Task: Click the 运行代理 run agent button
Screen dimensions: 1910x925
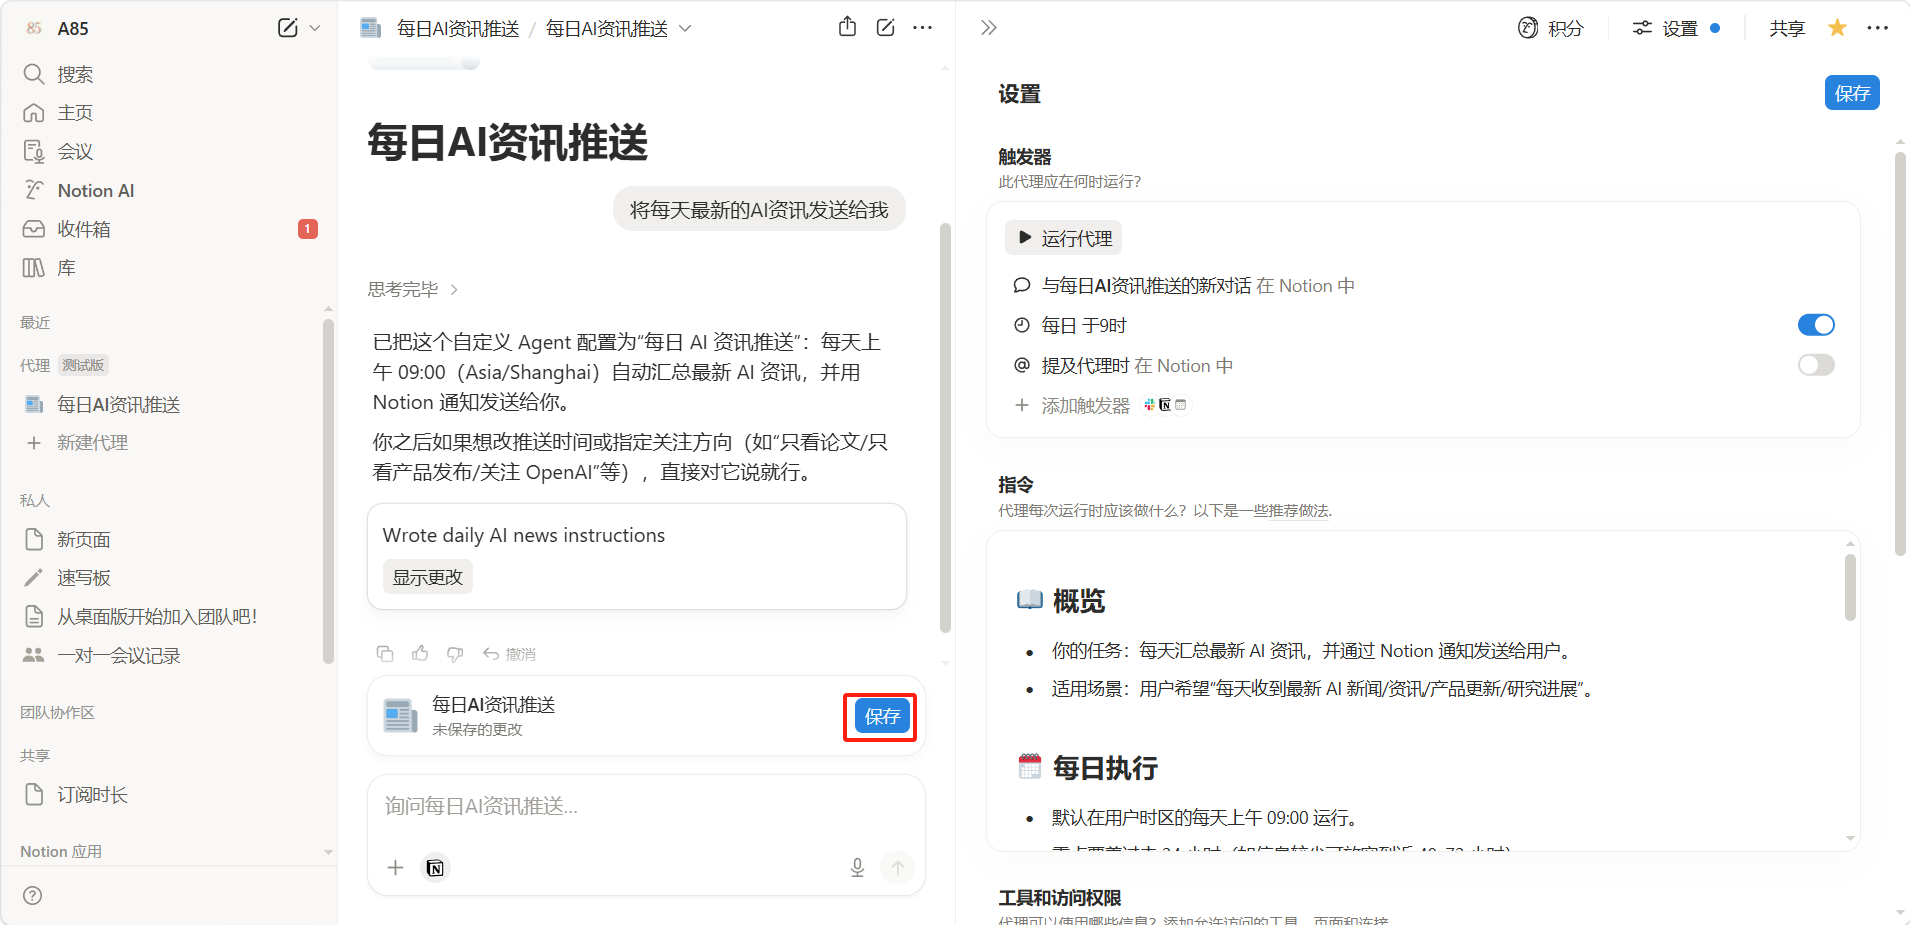Action: point(1064,238)
